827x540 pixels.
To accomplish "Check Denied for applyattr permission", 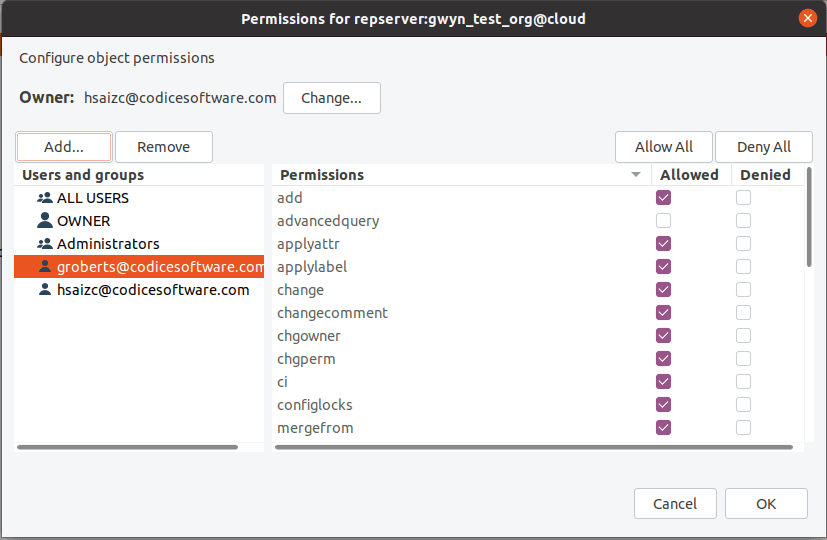I will point(744,244).
